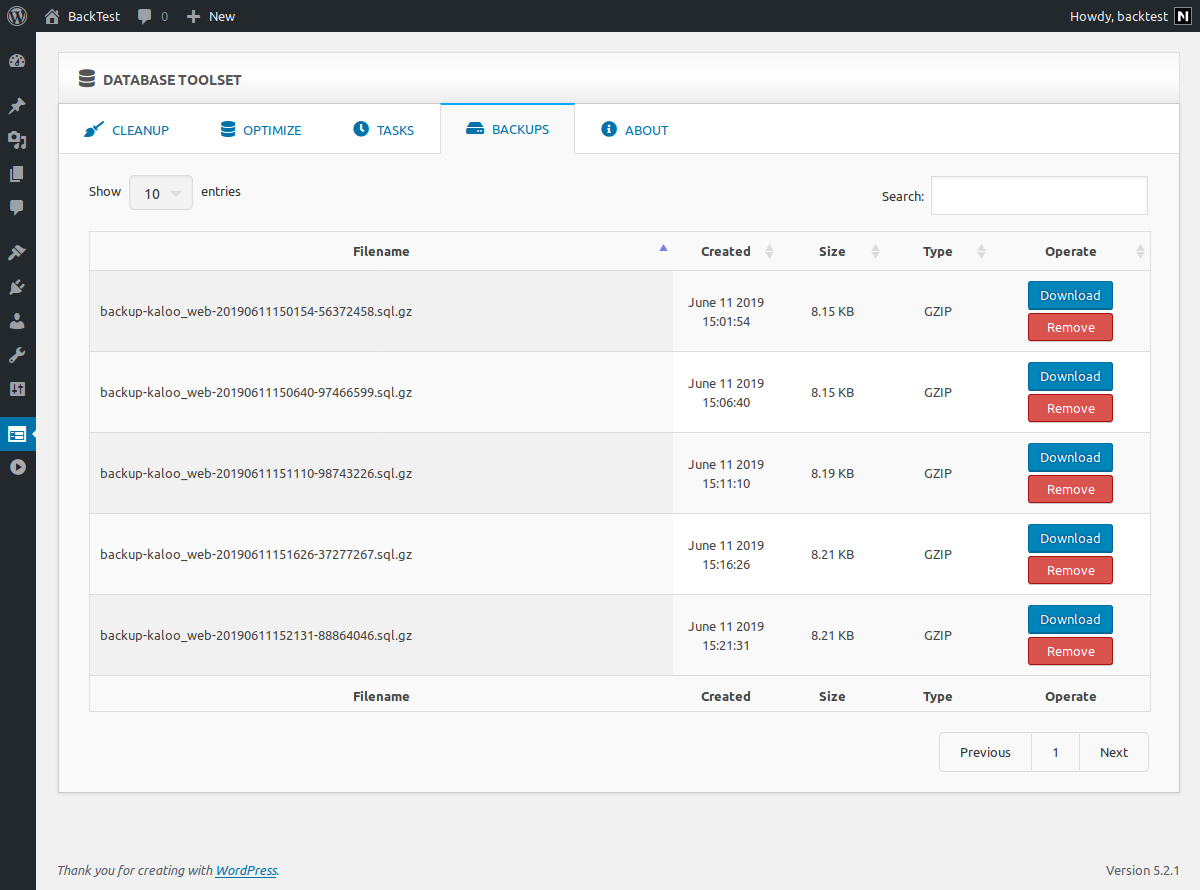The width and height of the screenshot is (1200, 890).
Task: Download the backup created at 15:01:54
Action: click(1070, 296)
